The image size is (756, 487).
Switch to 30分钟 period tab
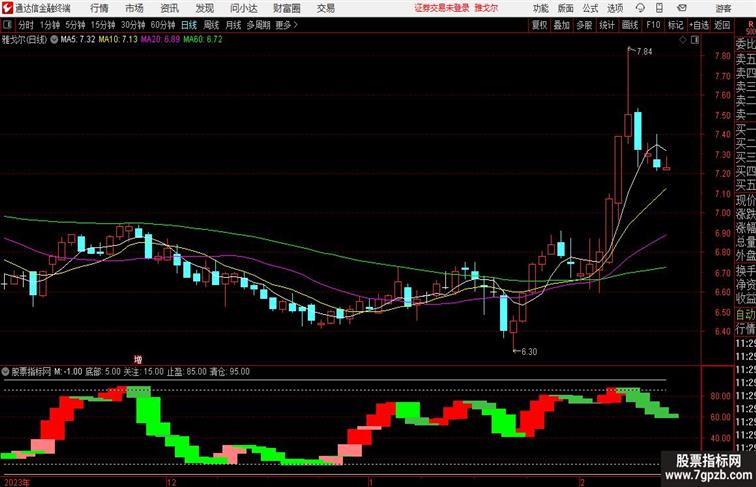point(133,25)
